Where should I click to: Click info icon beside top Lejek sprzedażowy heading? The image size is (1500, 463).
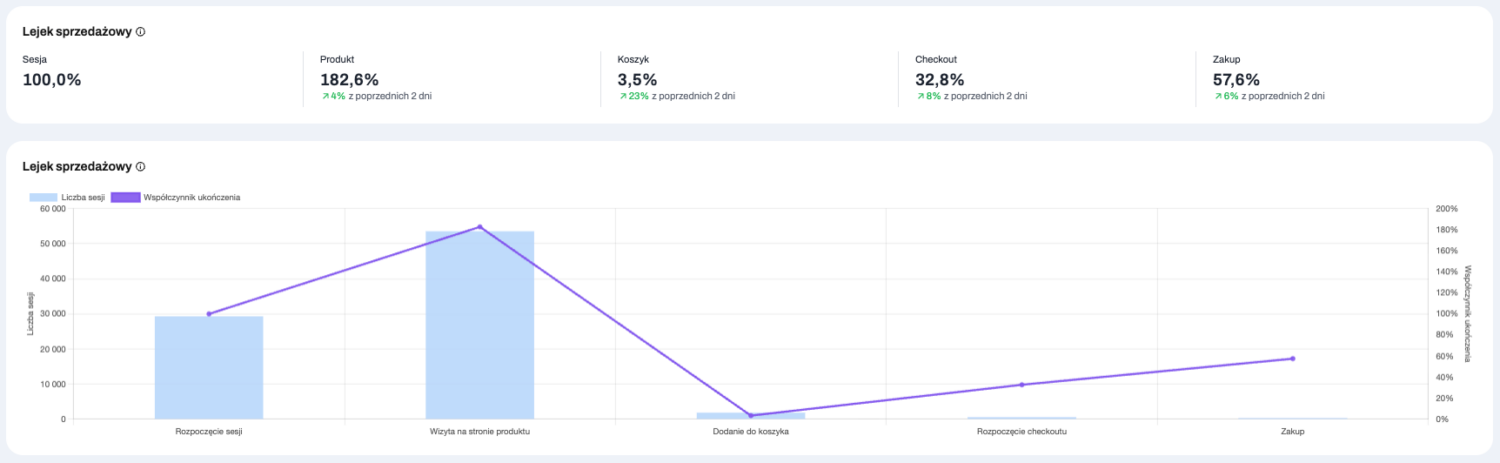(140, 32)
